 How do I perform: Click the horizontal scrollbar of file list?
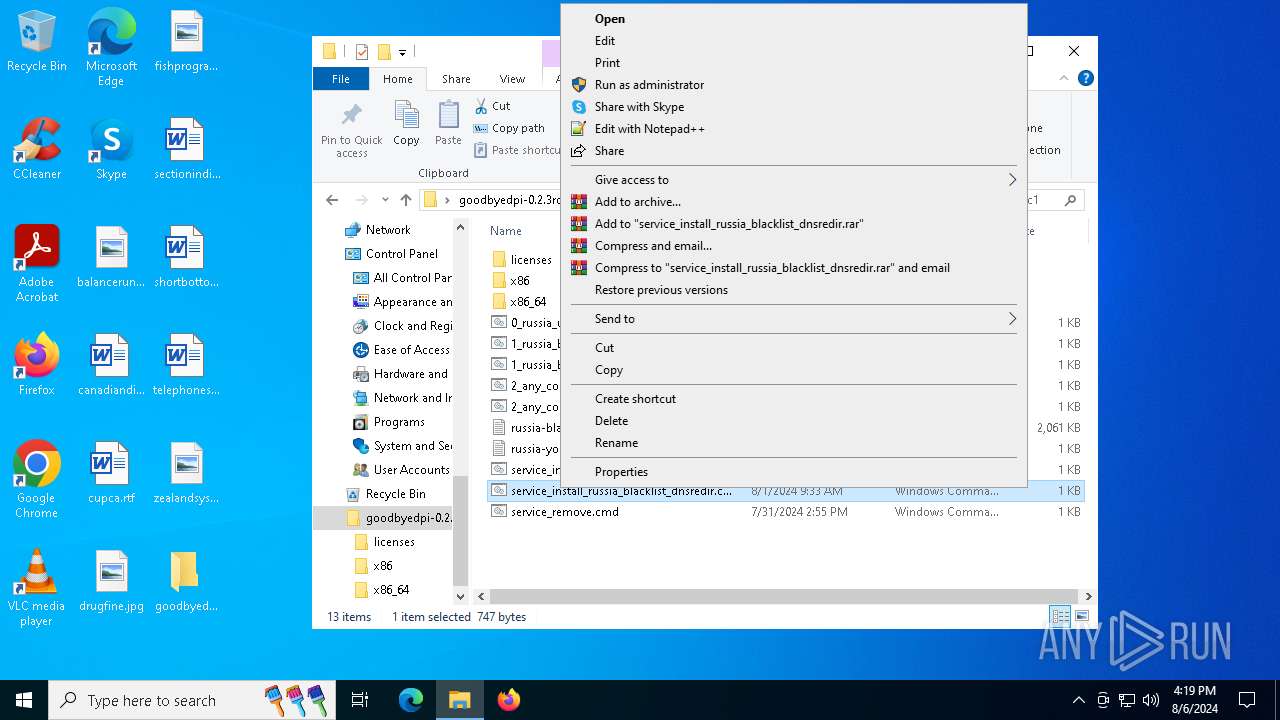pyautogui.click(x=783, y=596)
